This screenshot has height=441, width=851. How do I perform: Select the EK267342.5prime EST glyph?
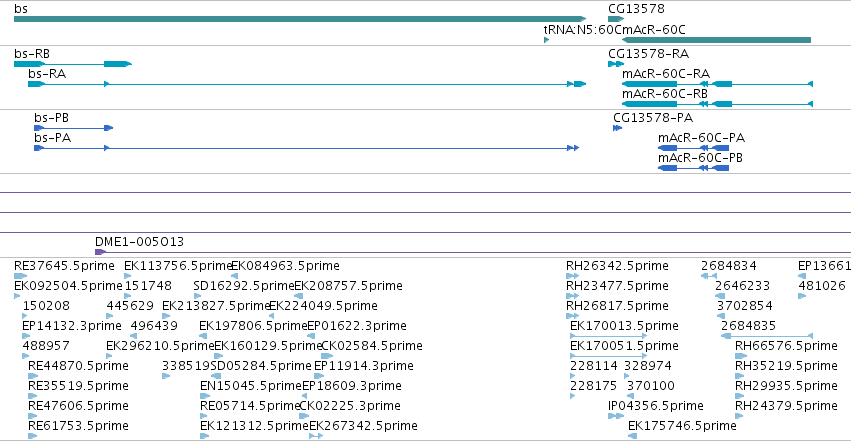(x=316, y=436)
